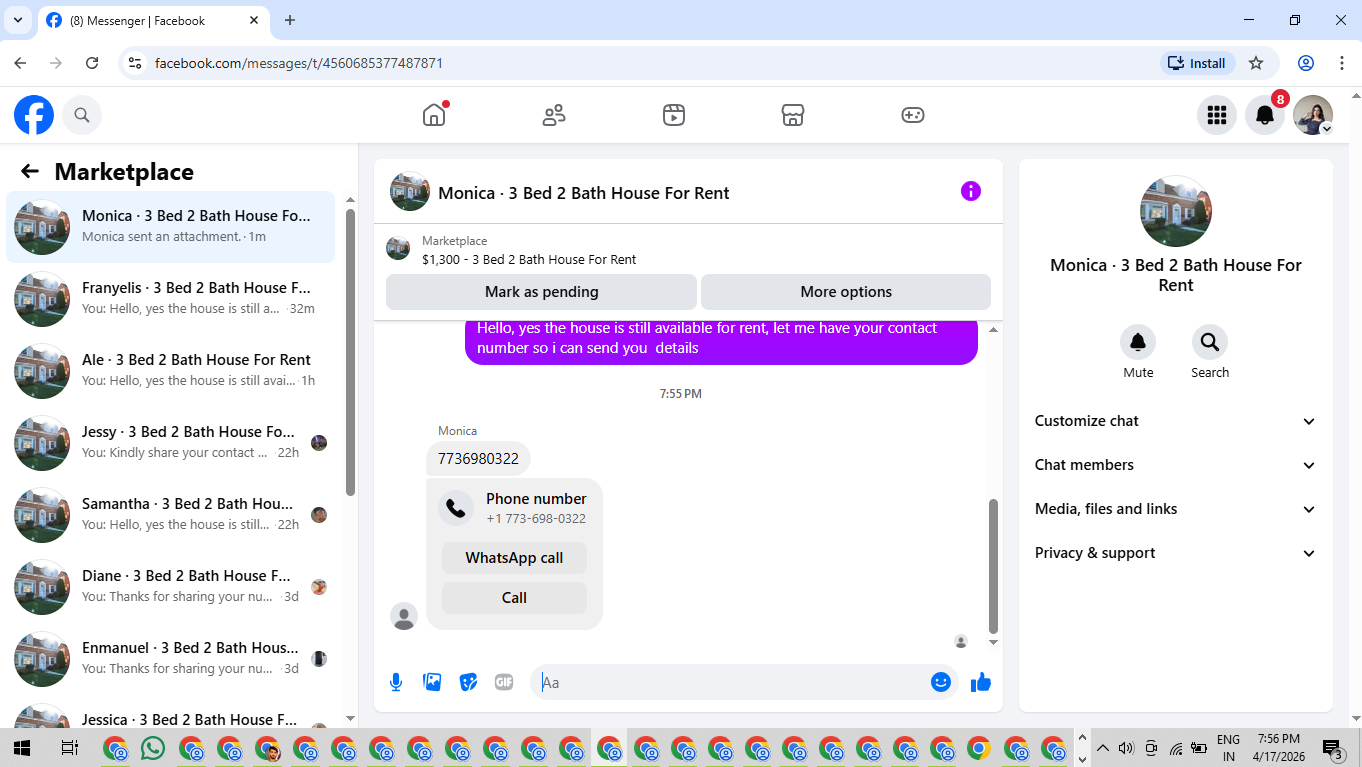Open the Gaming controller icon

(913, 115)
